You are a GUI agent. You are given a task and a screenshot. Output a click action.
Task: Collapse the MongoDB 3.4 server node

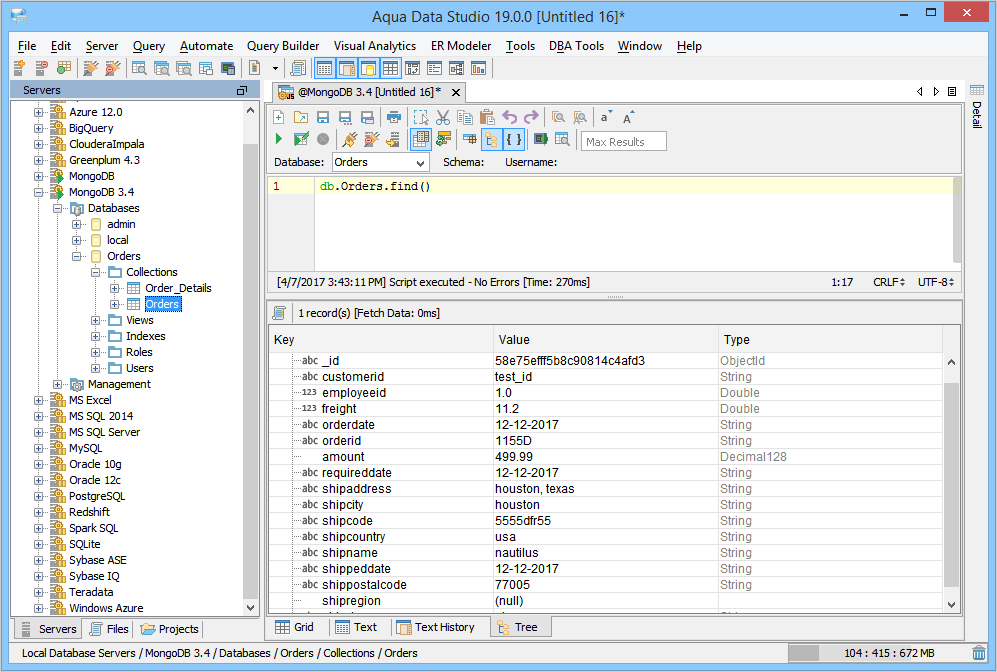tap(39, 192)
